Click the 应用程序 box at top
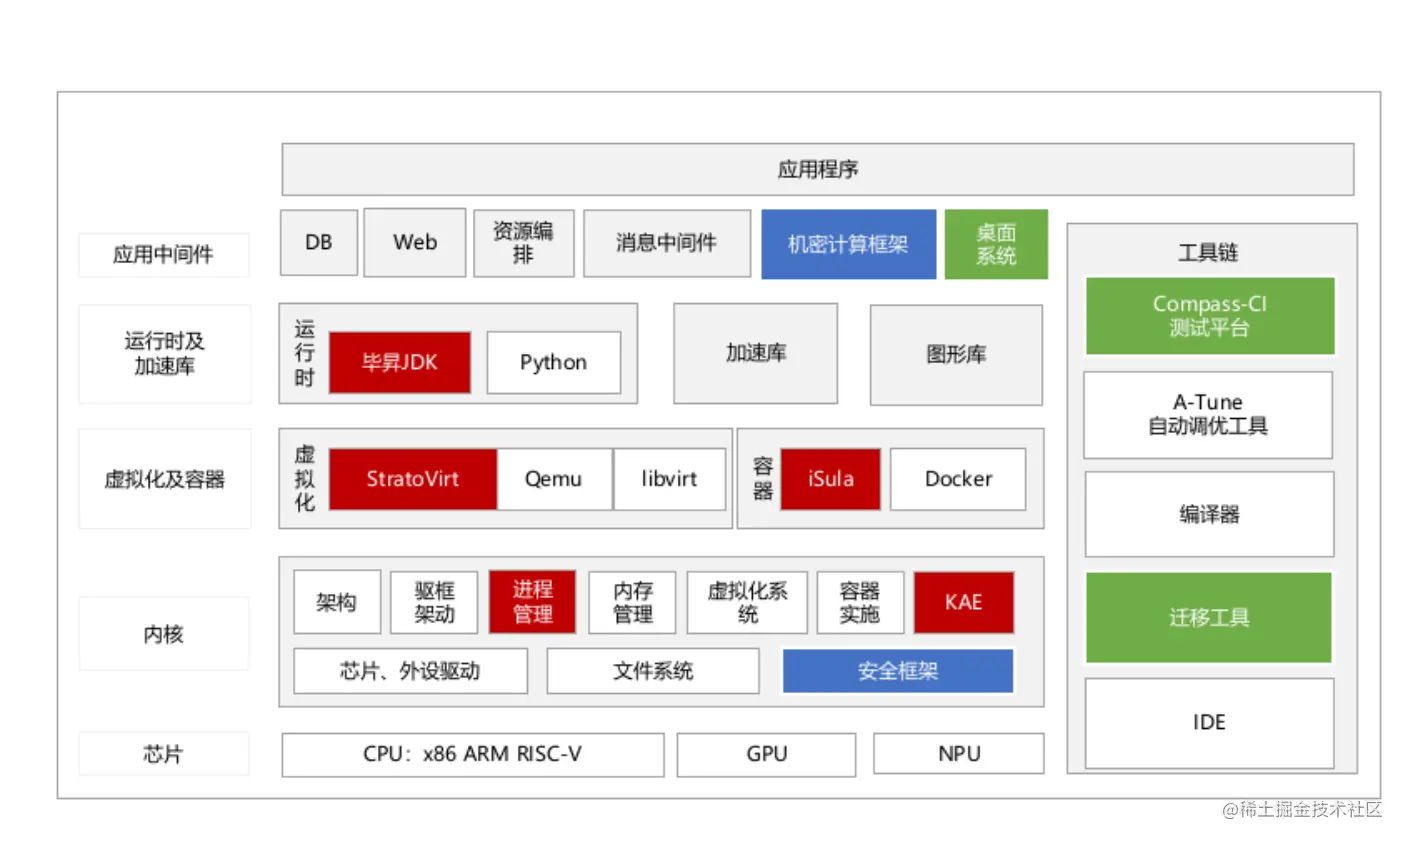Image resolution: width=1406 pixels, height=843 pixels. [x=817, y=169]
